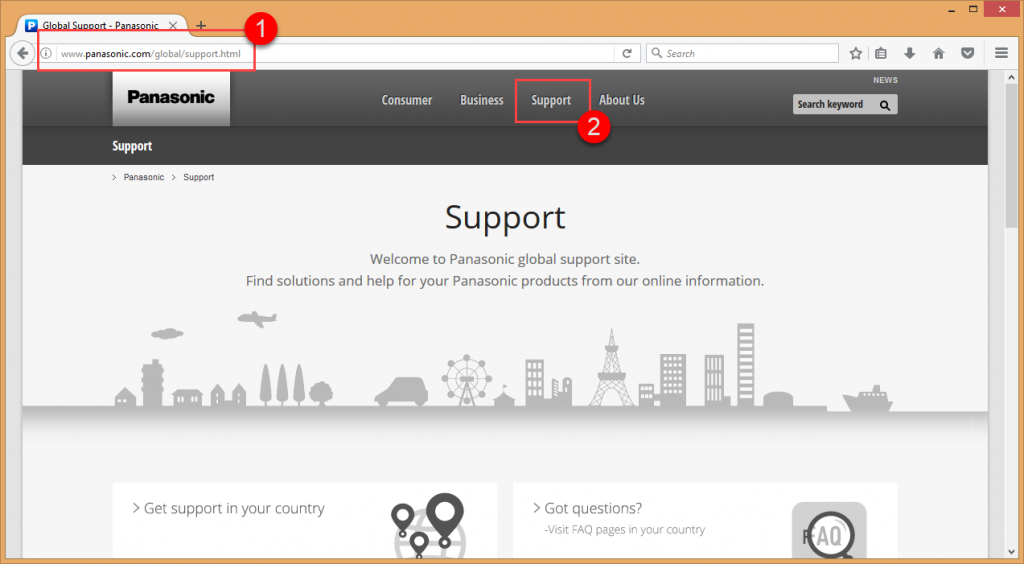Screen dimensions: 1024x564
Task: Click the browser Search box
Action: click(743, 54)
